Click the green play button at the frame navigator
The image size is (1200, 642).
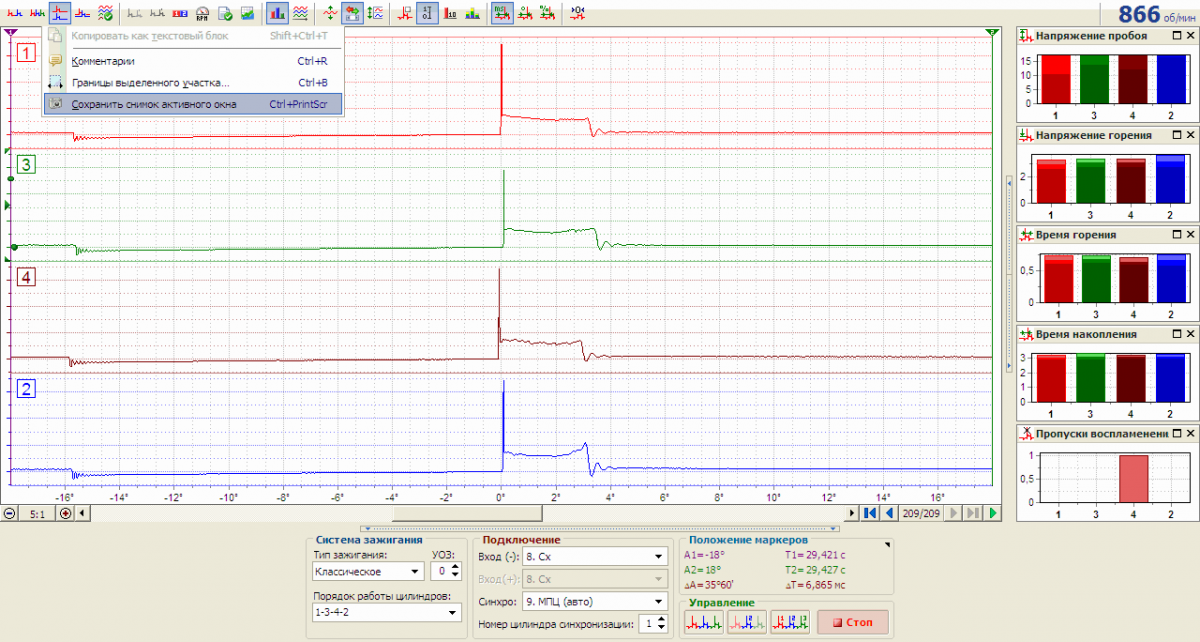coord(993,513)
